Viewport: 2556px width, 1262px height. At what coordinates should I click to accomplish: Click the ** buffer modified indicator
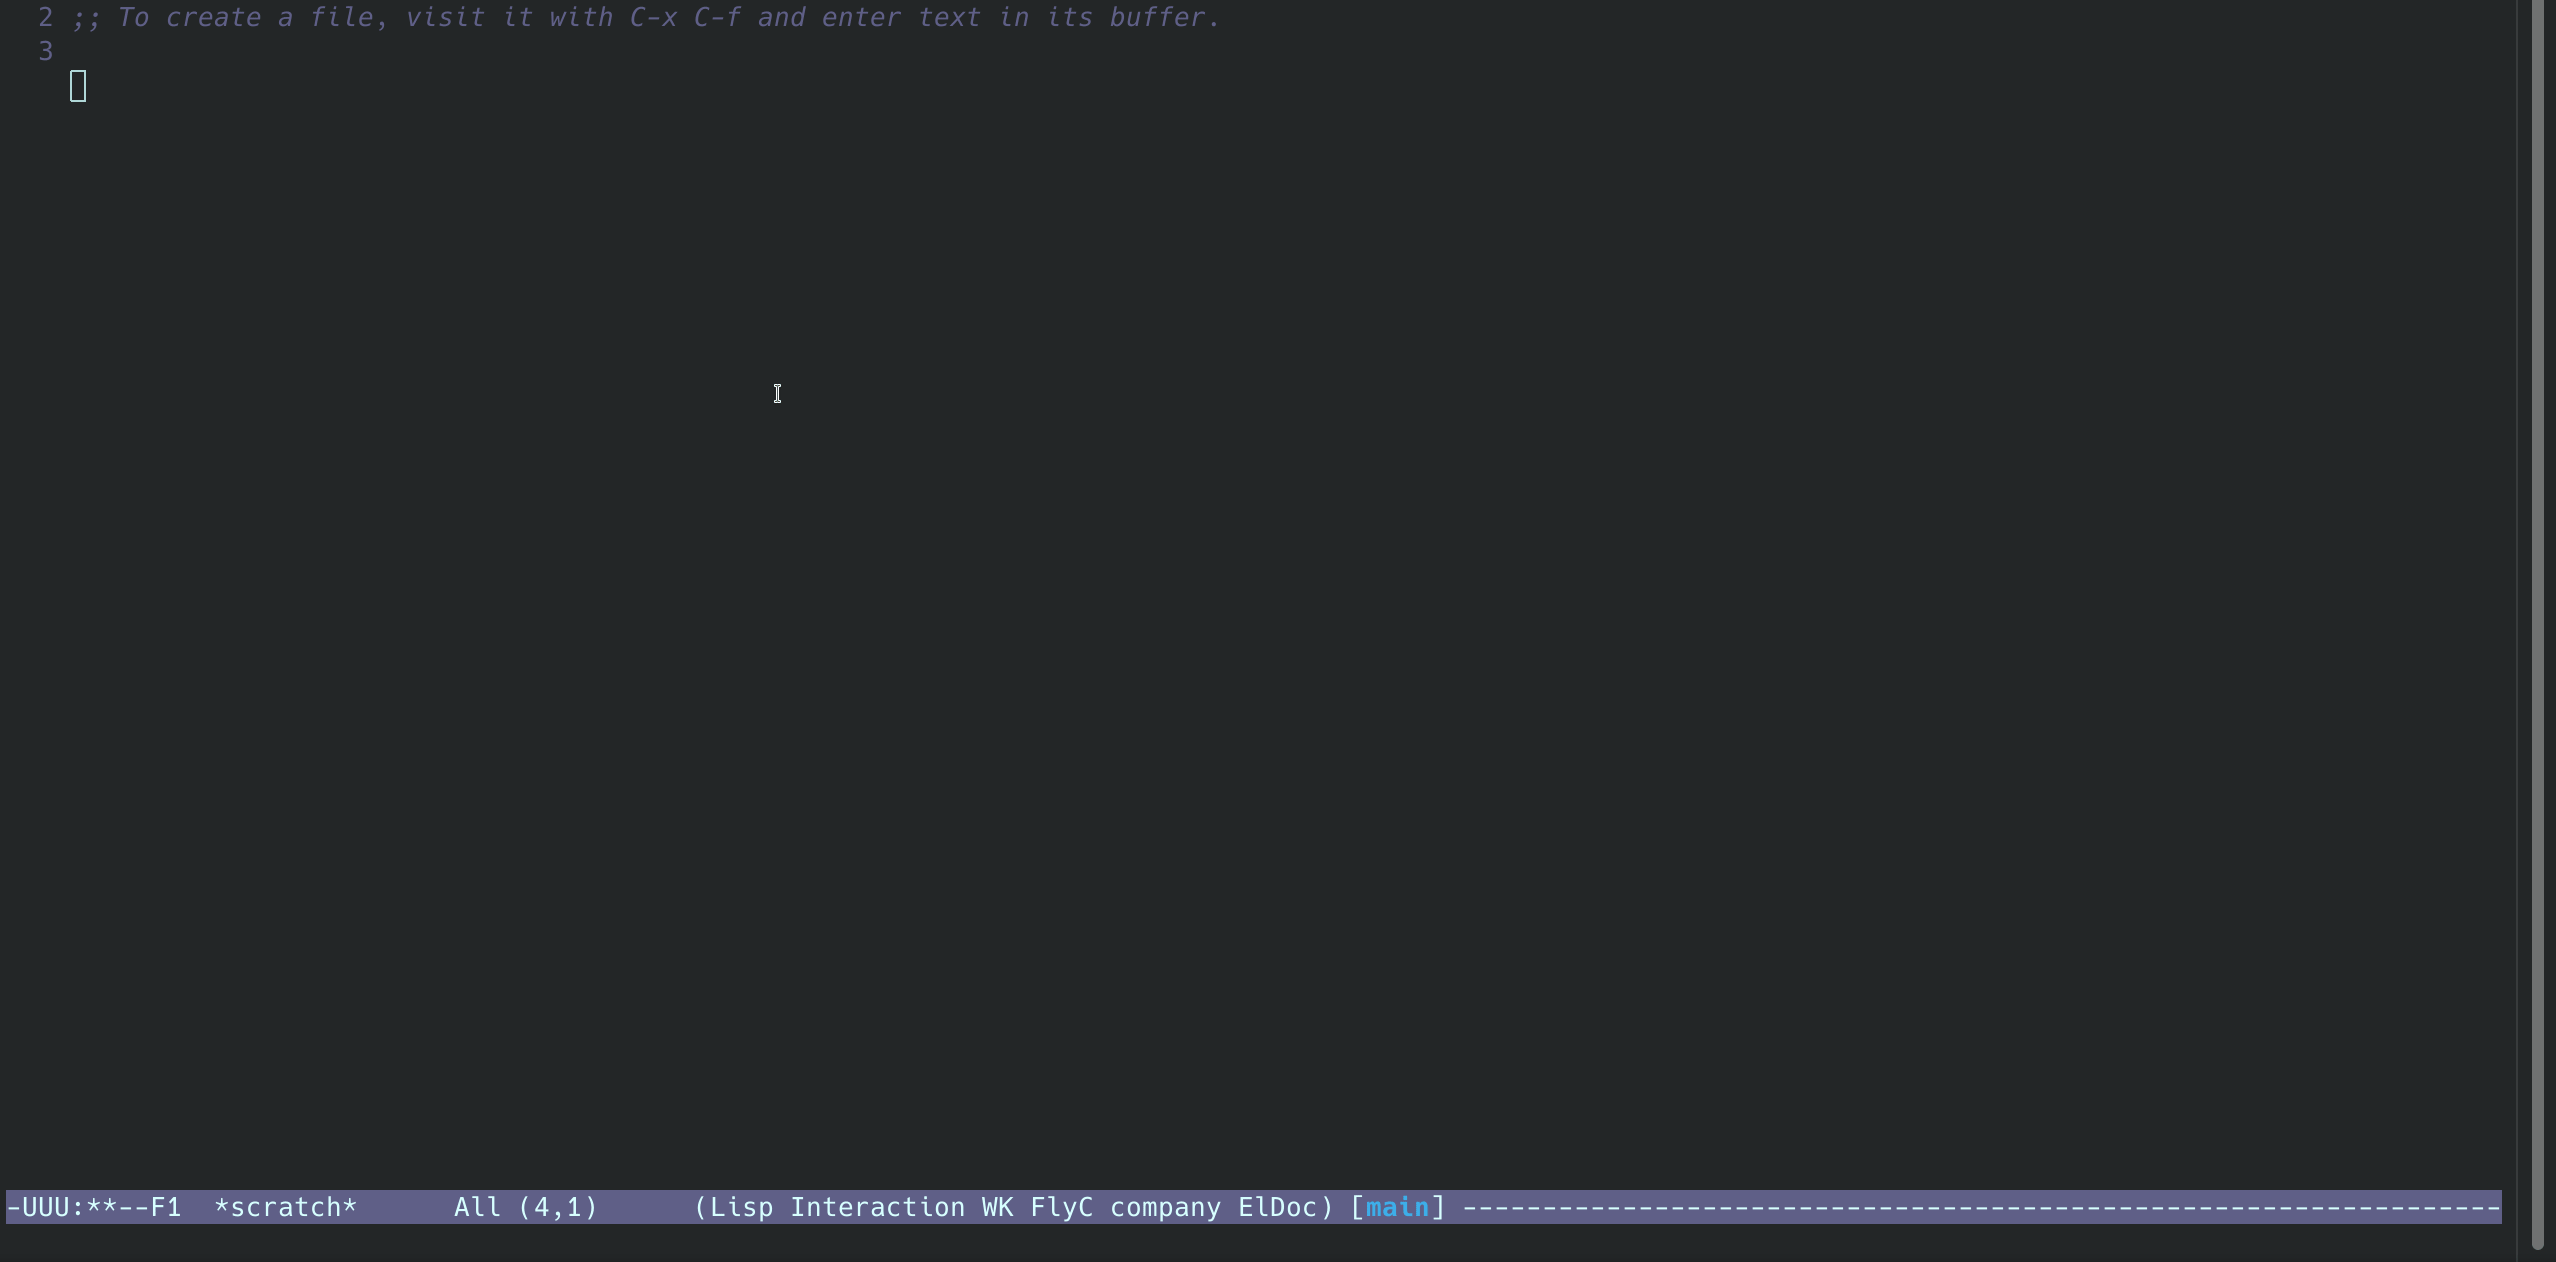pyautogui.click(x=102, y=1207)
